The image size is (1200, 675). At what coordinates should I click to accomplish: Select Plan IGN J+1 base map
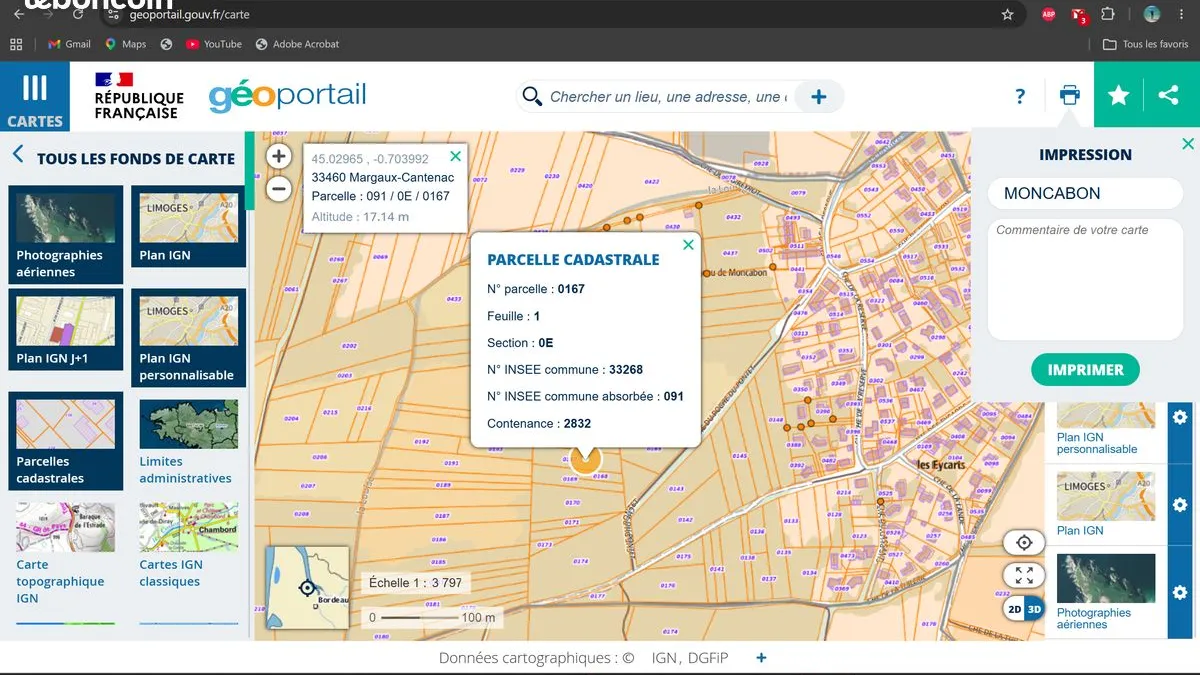pyautogui.click(x=66, y=330)
